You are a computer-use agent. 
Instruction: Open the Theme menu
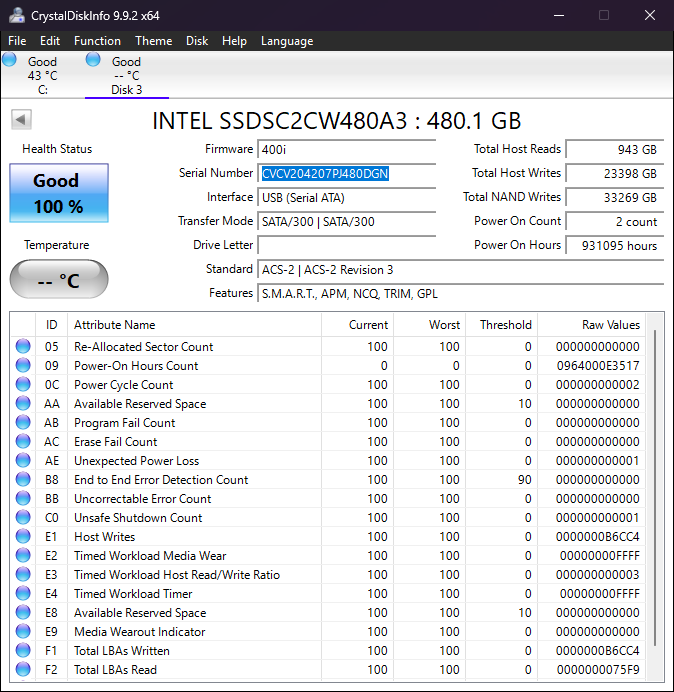[154, 41]
